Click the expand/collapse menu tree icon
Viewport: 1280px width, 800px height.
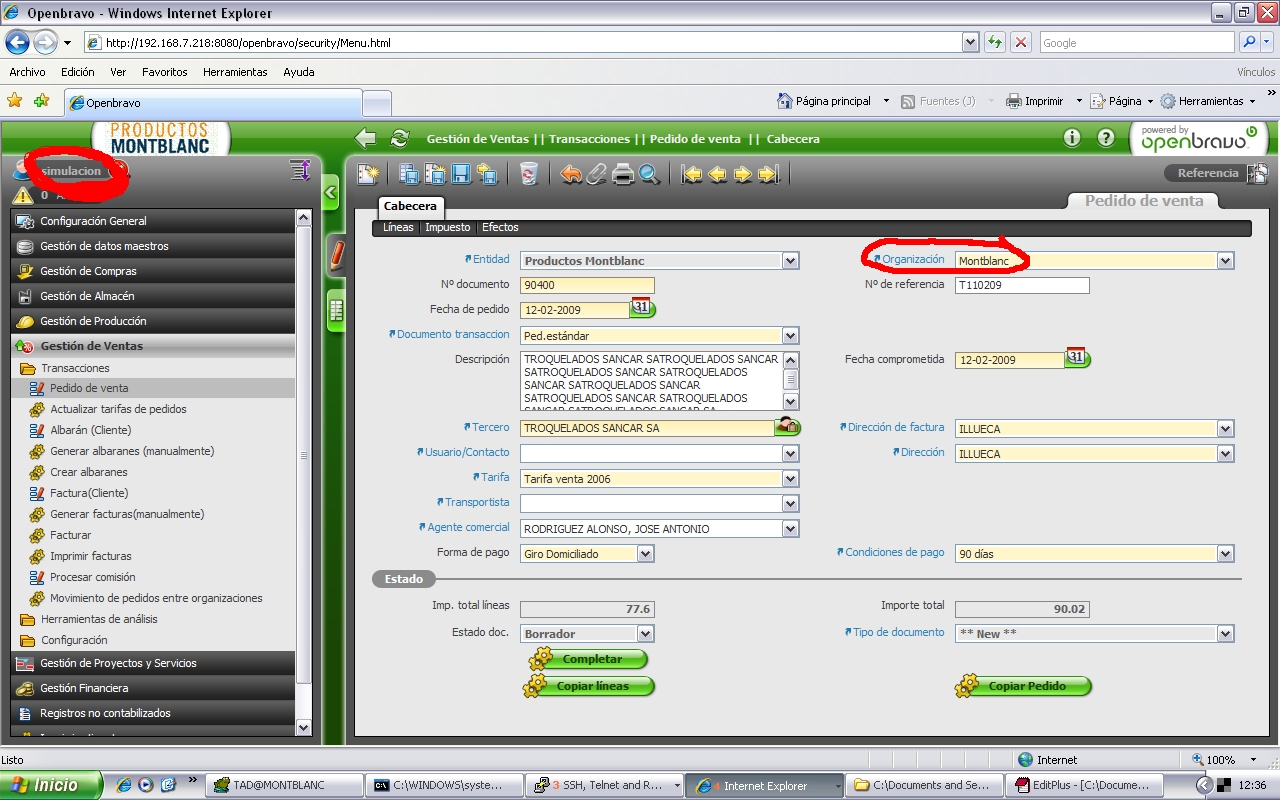click(x=300, y=170)
